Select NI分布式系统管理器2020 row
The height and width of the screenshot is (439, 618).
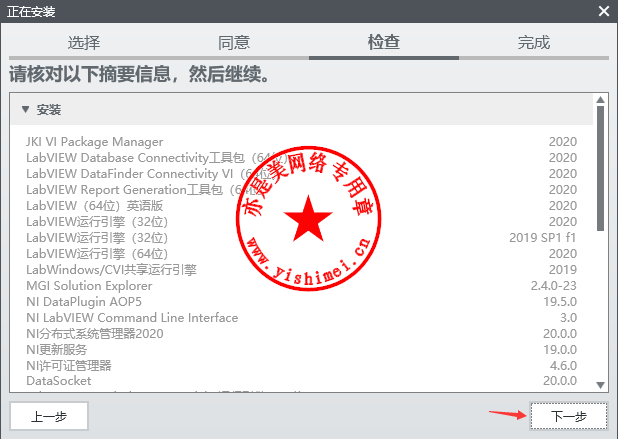click(x=302, y=334)
